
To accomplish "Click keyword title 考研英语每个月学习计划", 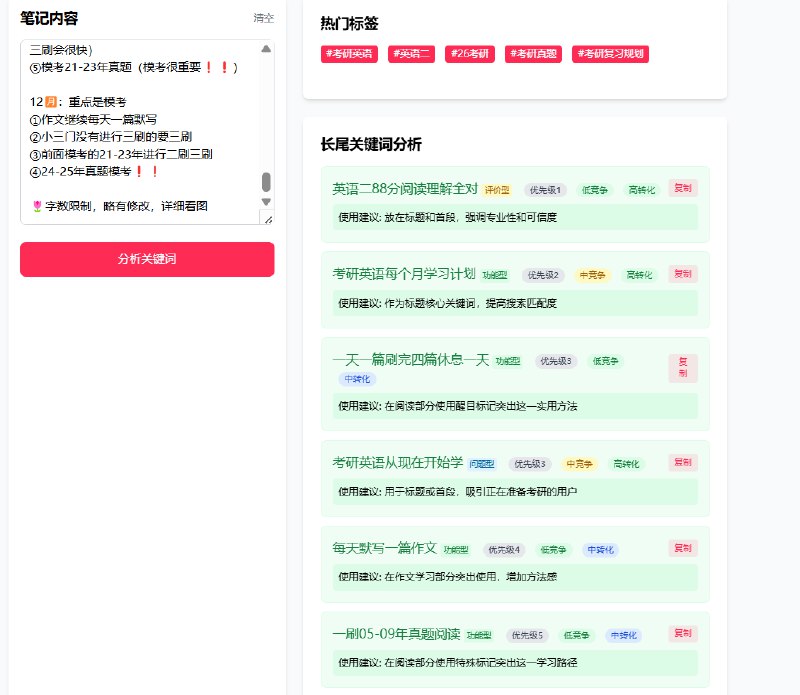I will (404, 274).
